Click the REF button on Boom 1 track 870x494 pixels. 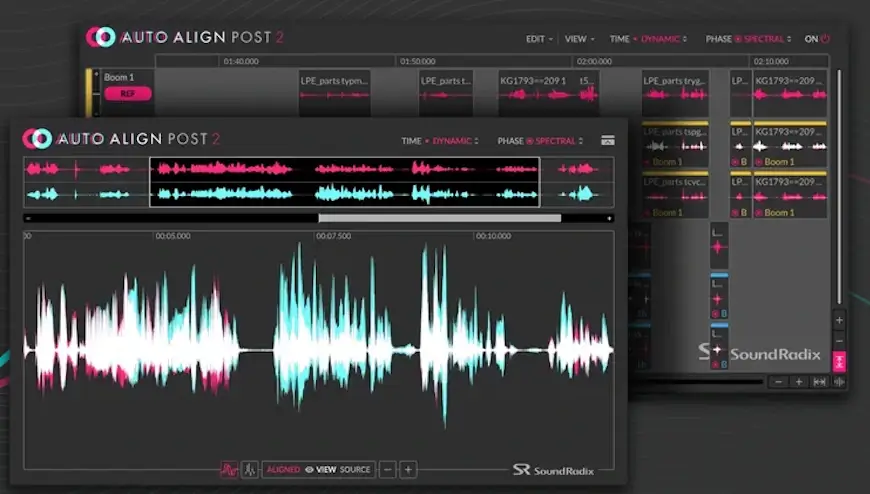coord(128,93)
